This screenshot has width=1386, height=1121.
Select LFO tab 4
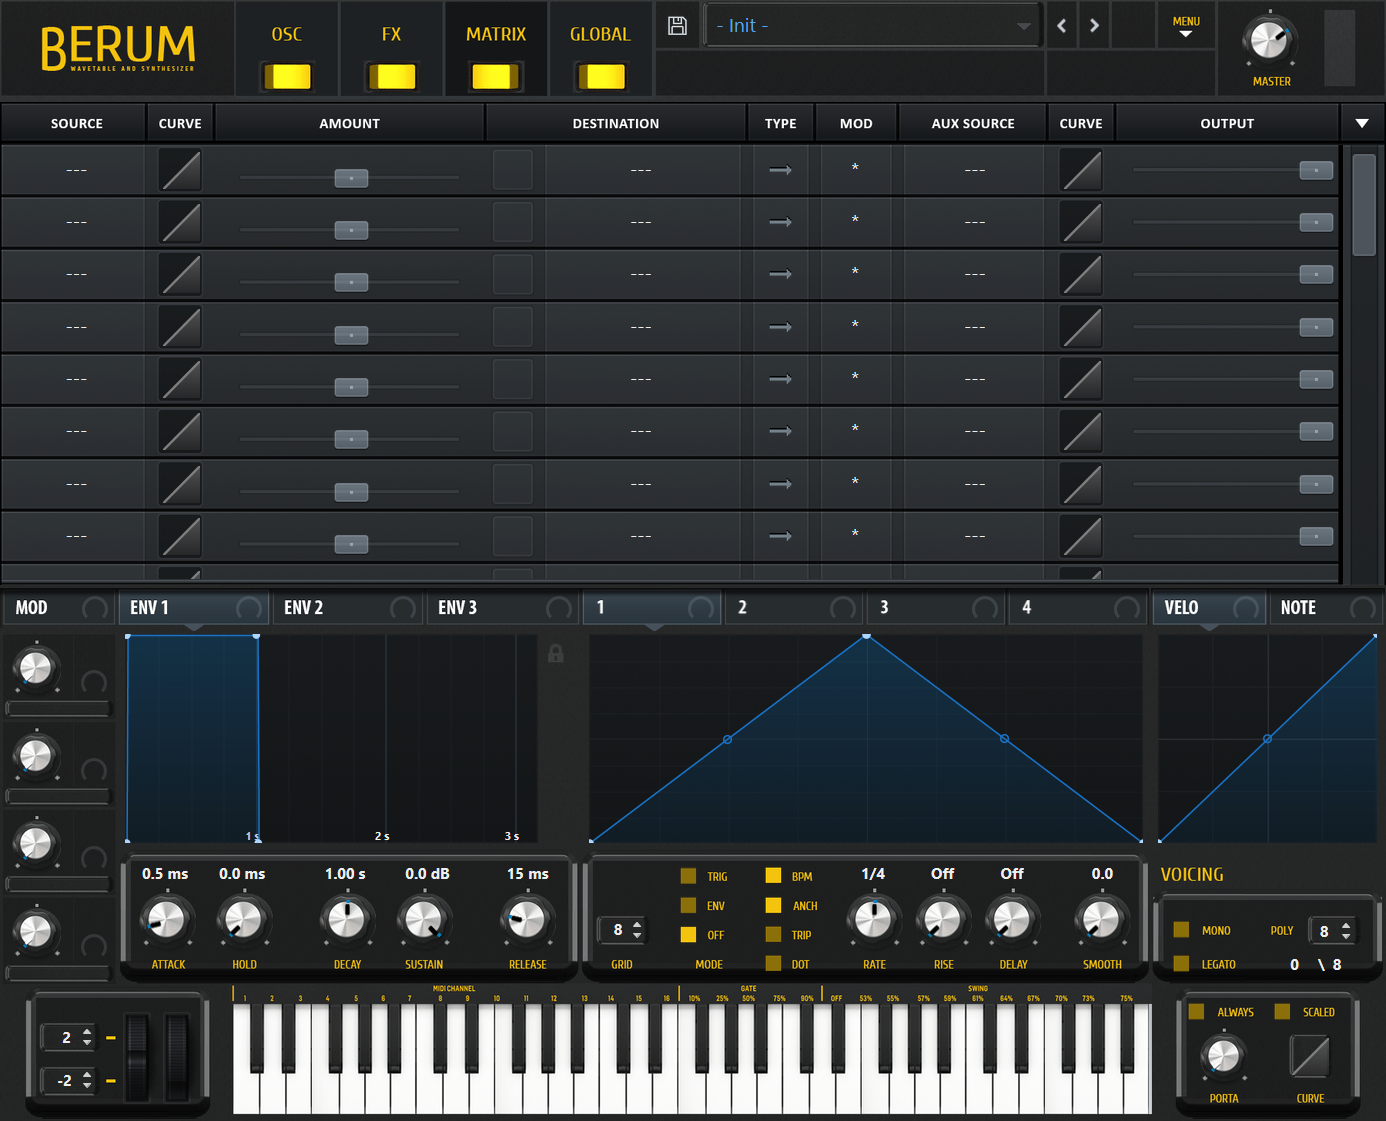pyautogui.click(x=1077, y=608)
